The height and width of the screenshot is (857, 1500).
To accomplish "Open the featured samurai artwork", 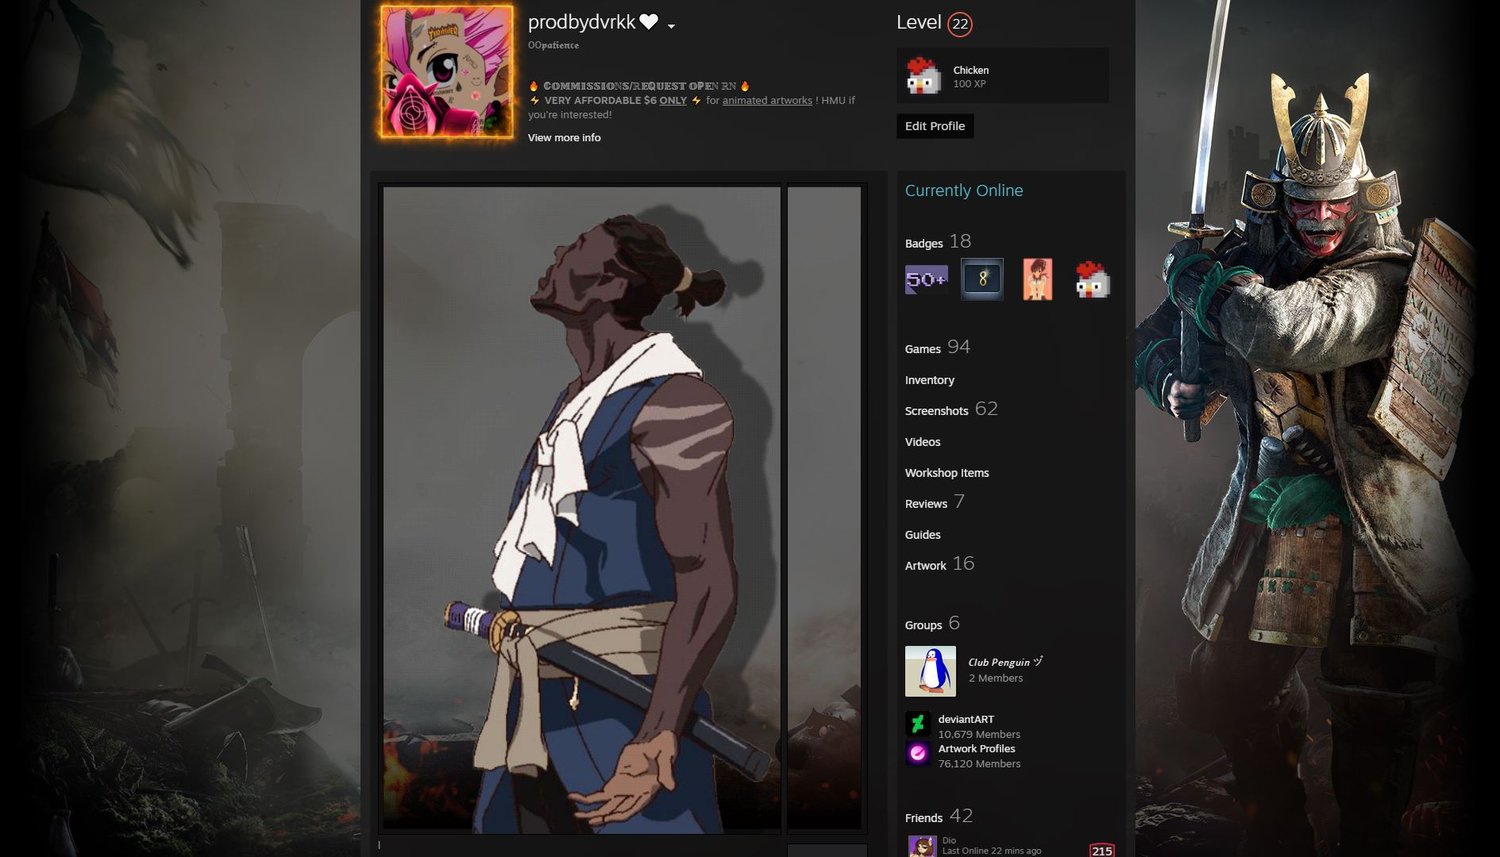I will tap(582, 508).
